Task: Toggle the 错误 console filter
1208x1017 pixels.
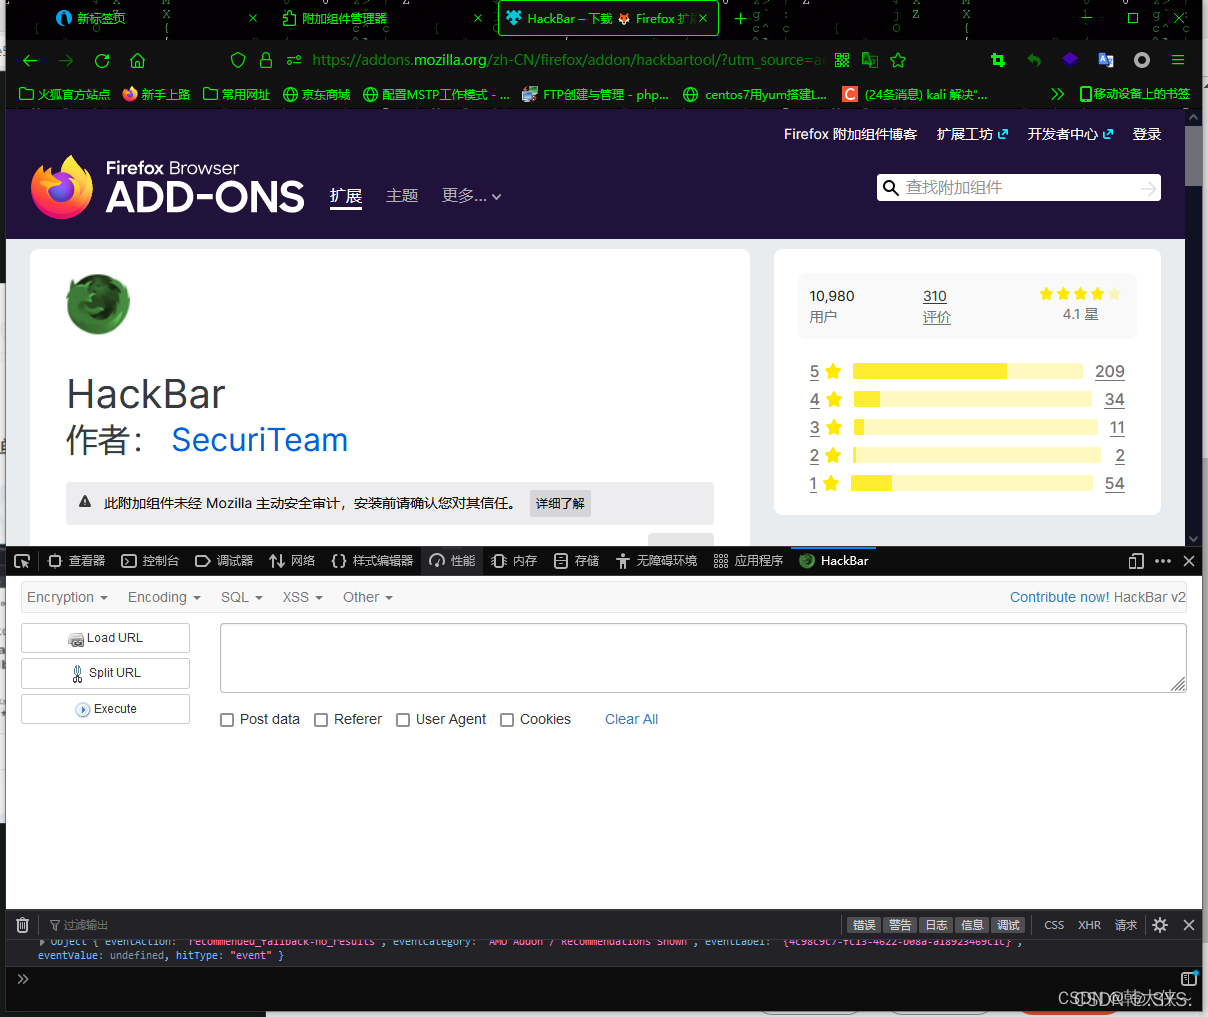Action: click(x=864, y=925)
